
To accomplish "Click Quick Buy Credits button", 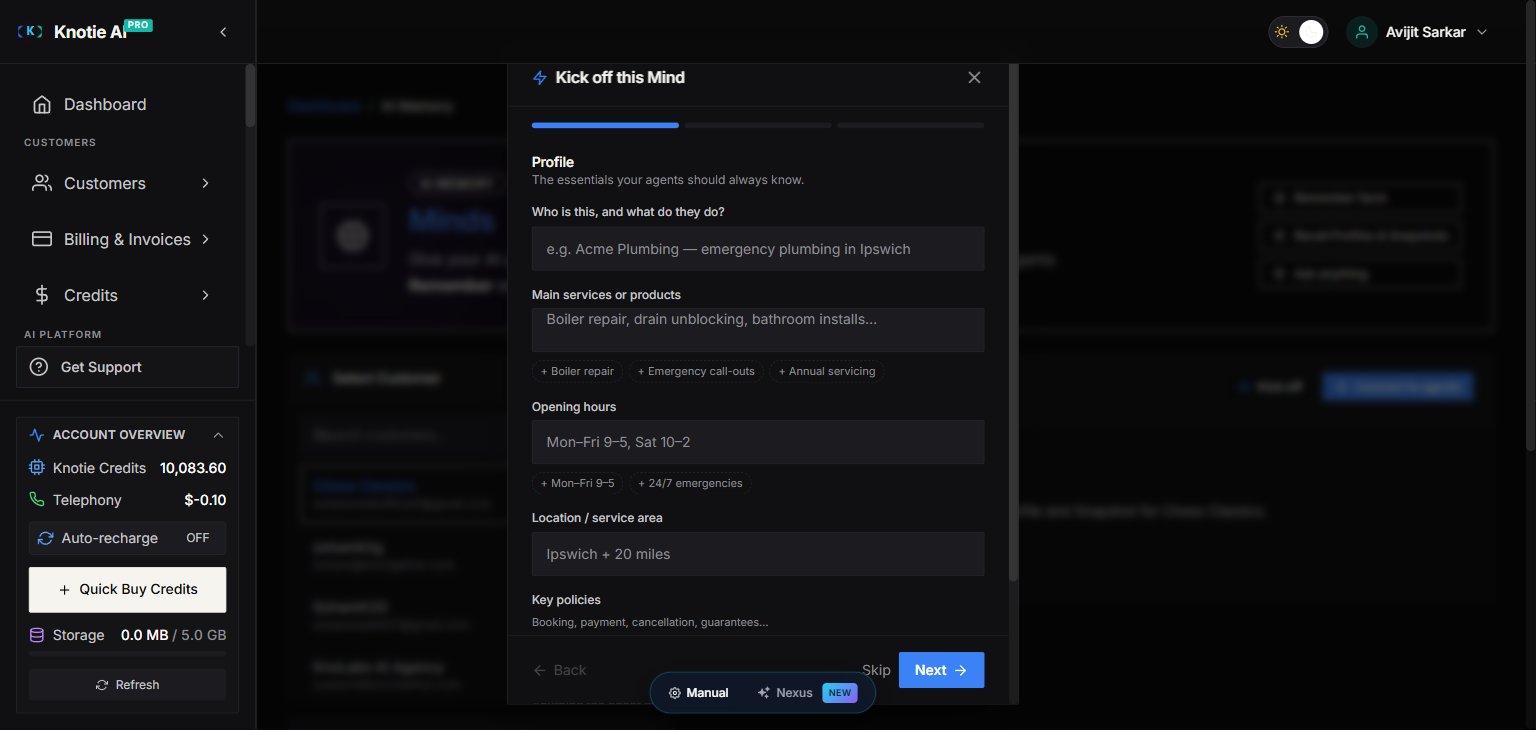I will 127,589.
